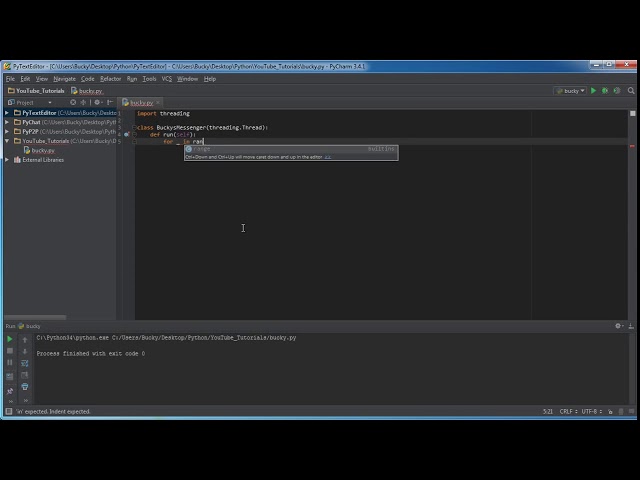This screenshot has height=480, width=640.
Task: Click the down arrow in the Run panel
Action: 25,351
